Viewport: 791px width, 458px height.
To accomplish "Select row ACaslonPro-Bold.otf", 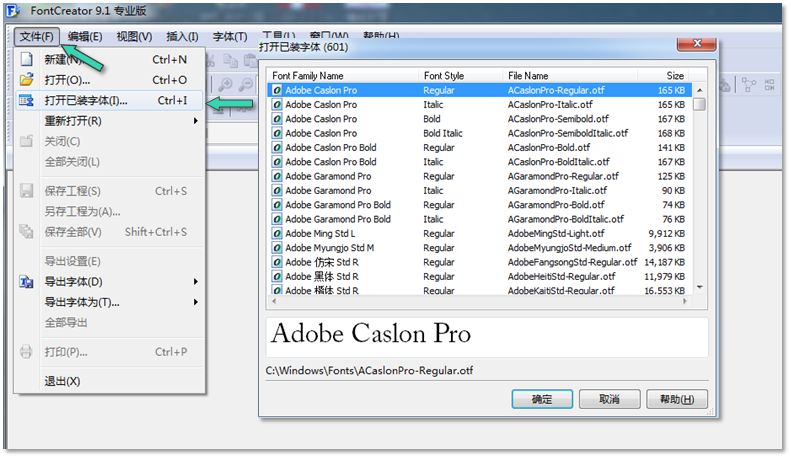I will (x=479, y=148).
